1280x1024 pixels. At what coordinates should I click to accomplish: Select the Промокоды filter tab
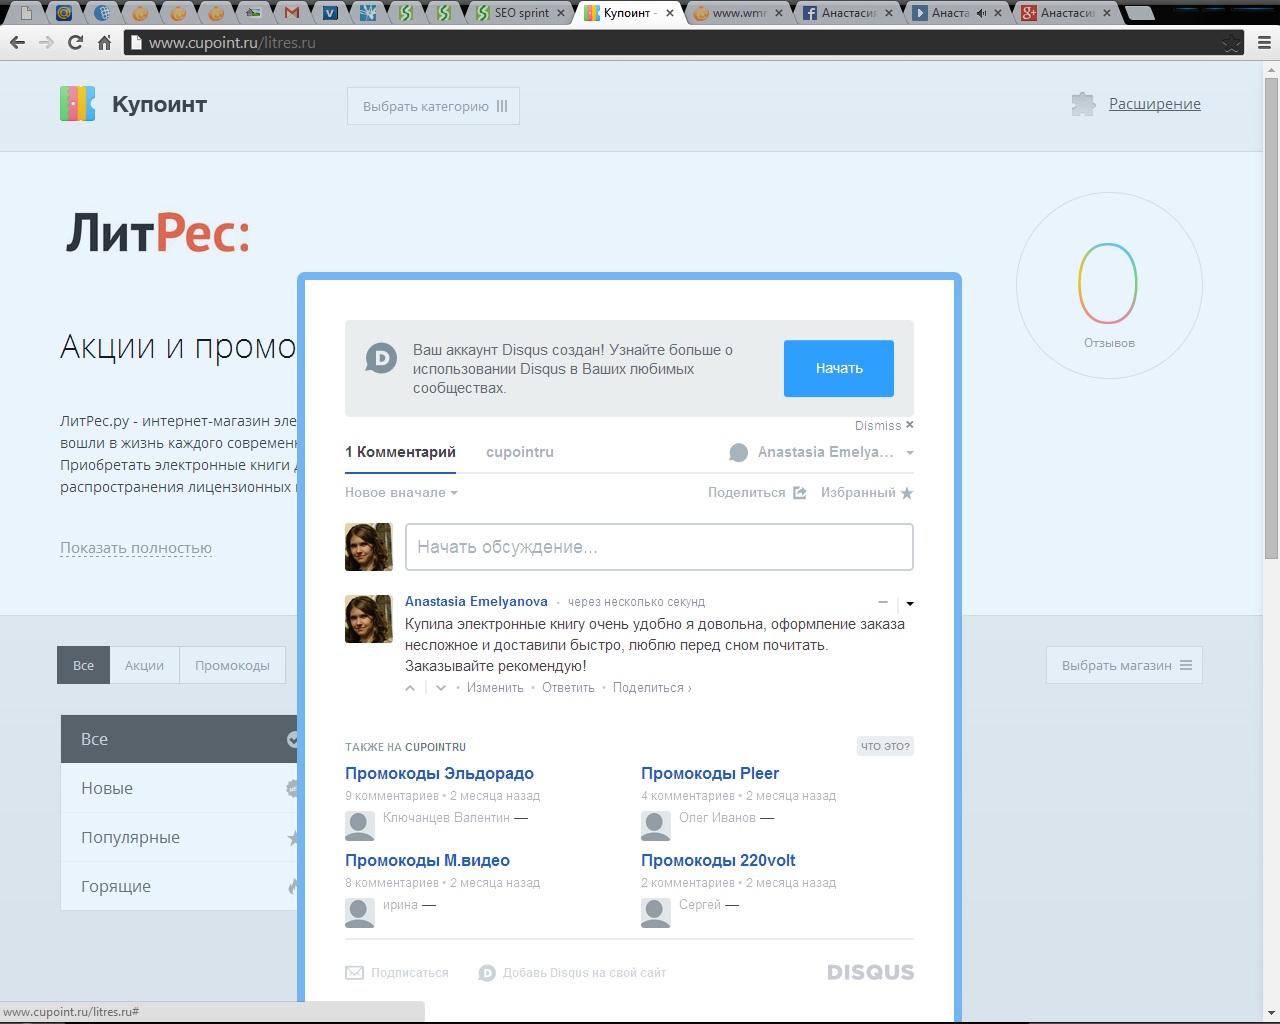[x=232, y=665]
